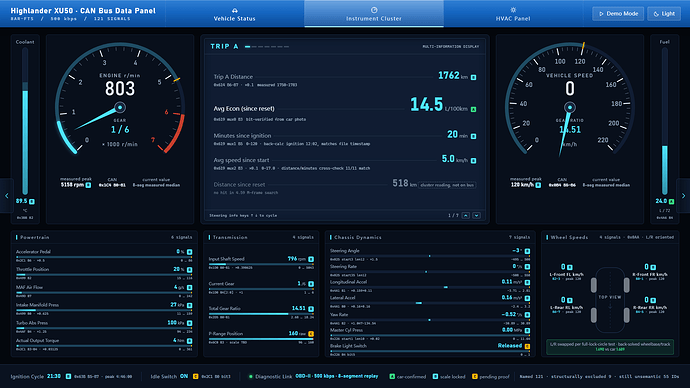Switch to Light theme
Screen dimensions: 690x388
click(664, 14)
